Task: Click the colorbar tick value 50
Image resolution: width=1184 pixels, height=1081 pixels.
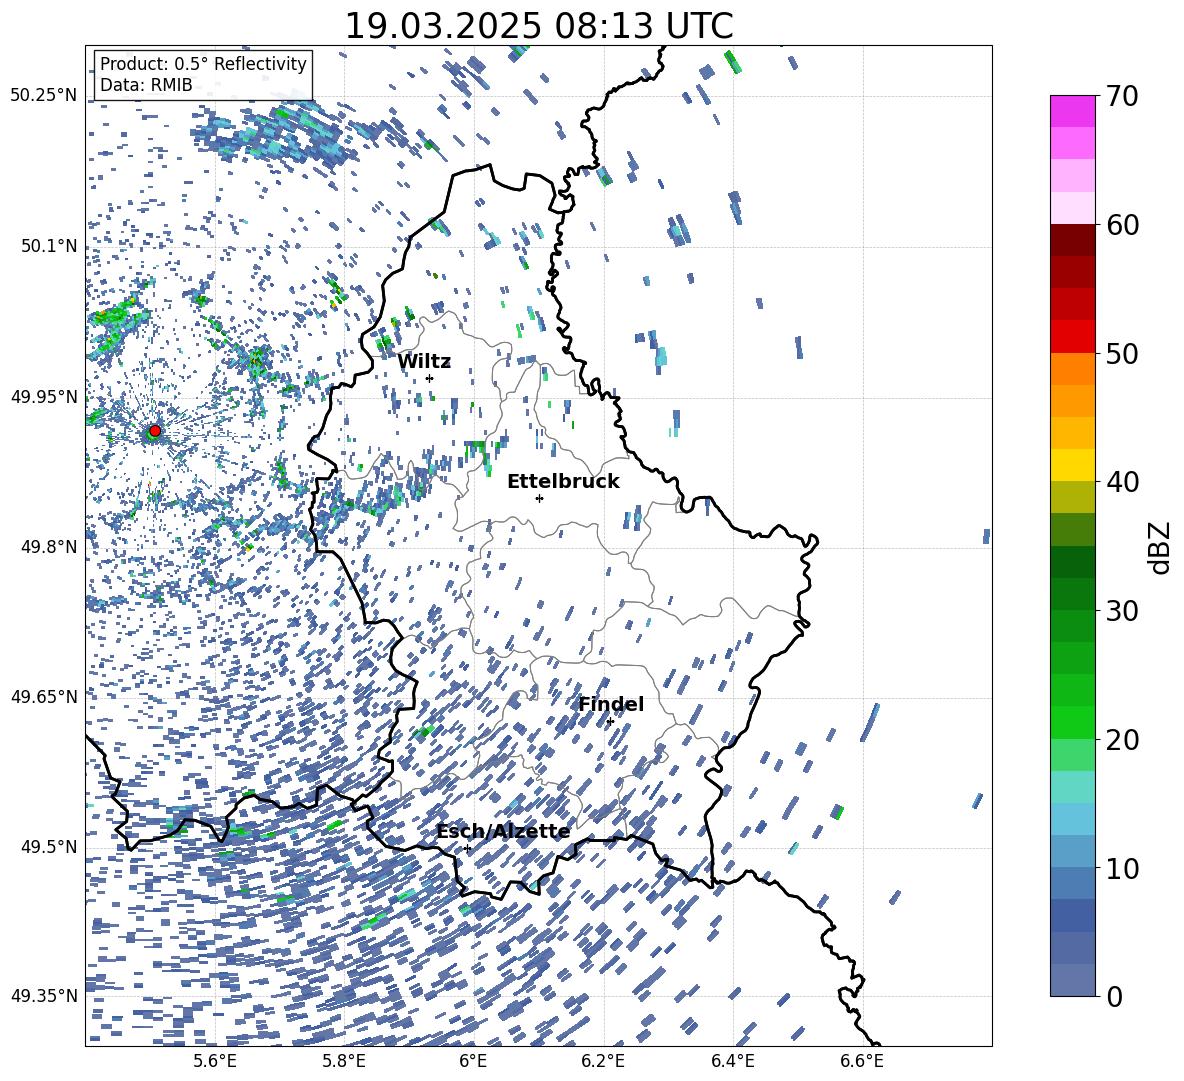Action: [1122, 354]
